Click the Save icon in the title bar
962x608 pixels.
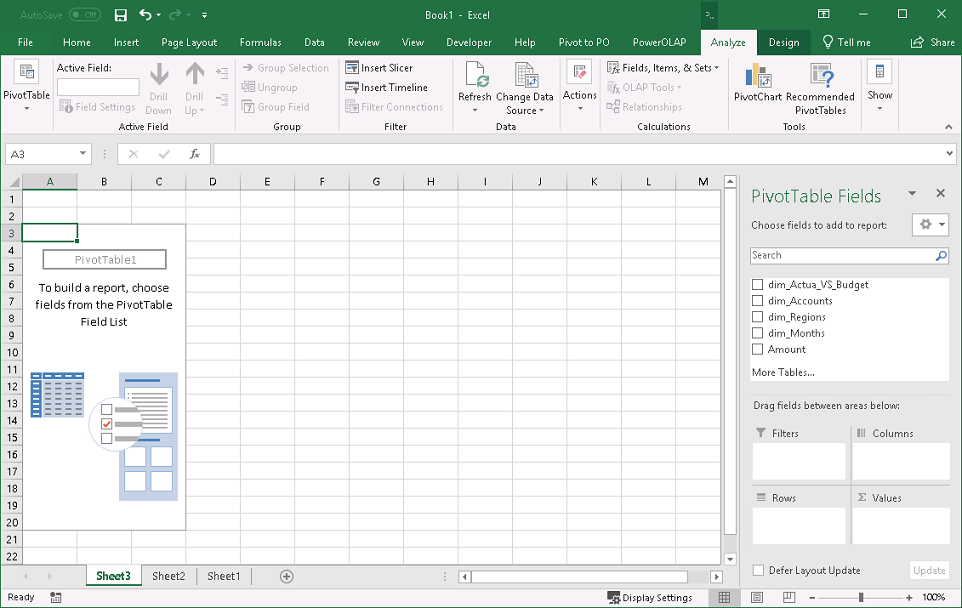pos(121,15)
